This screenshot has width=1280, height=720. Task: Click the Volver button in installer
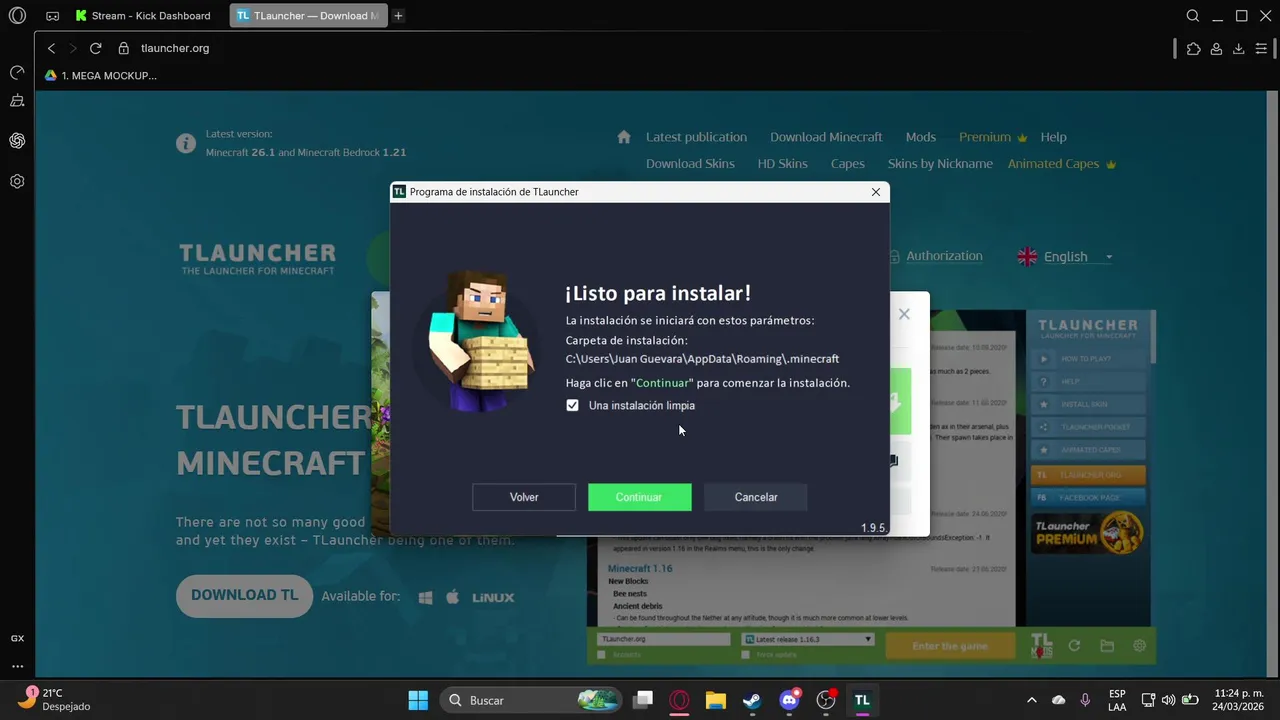pyautogui.click(x=524, y=497)
